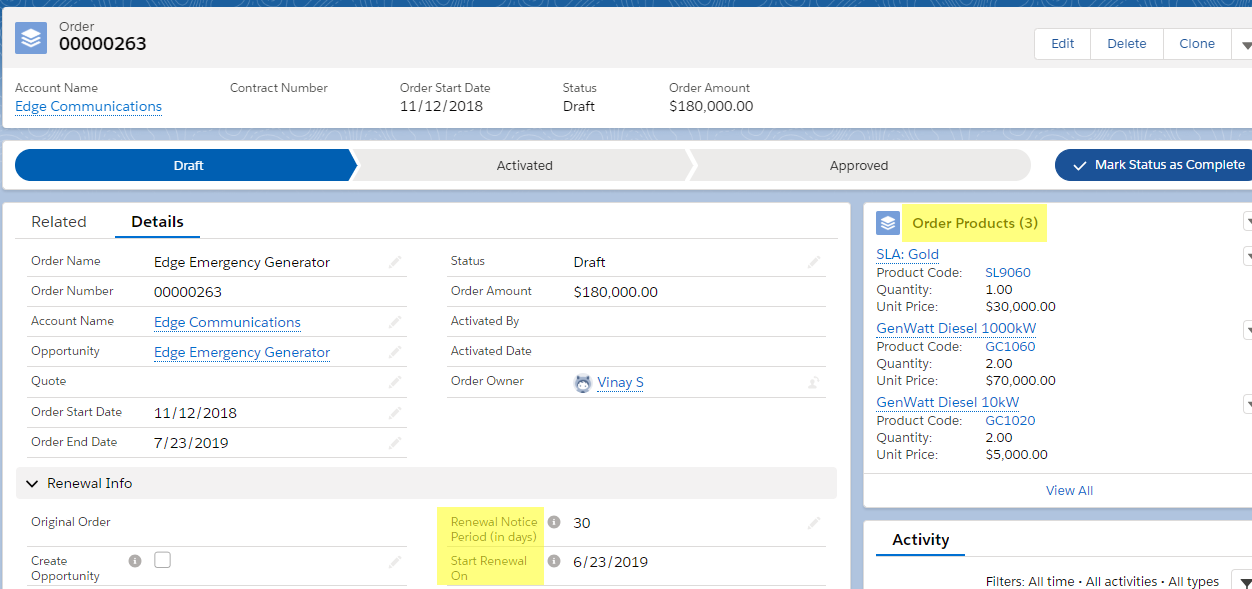Open the more actions dropdown beside Clone
The image size is (1252, 589).
pos(1245,44)
